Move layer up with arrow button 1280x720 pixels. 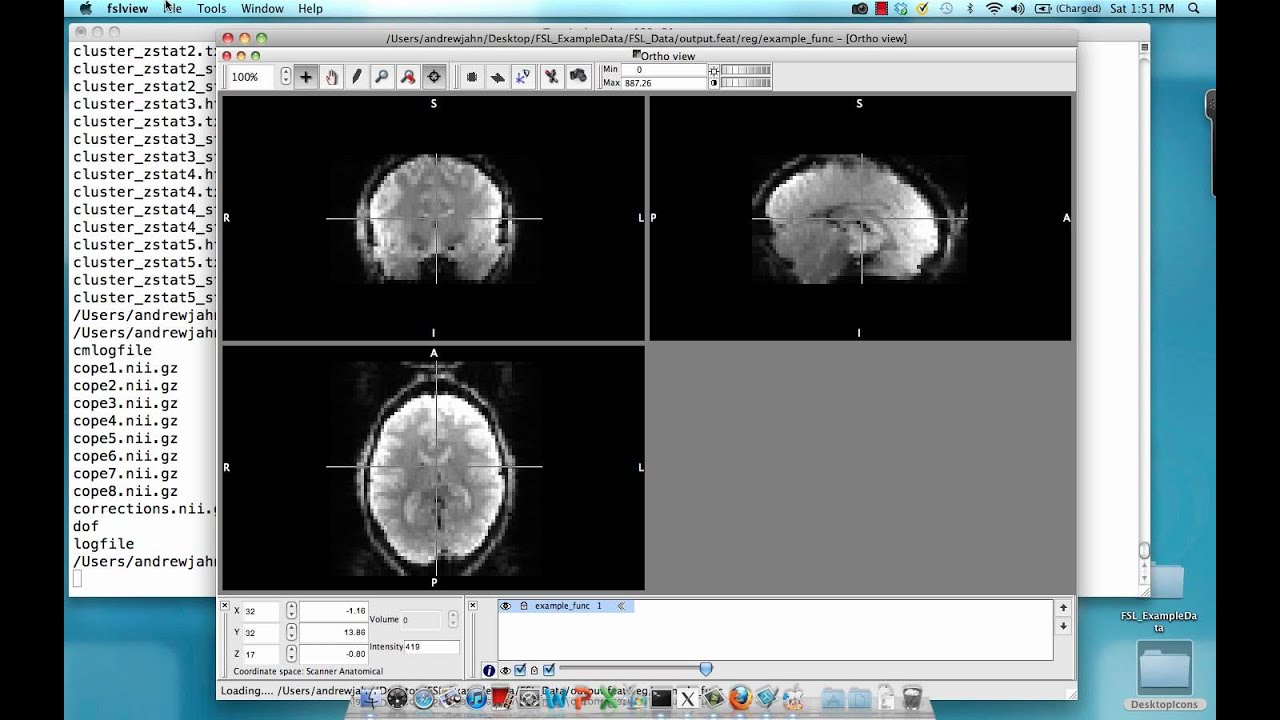[1063, 607]
